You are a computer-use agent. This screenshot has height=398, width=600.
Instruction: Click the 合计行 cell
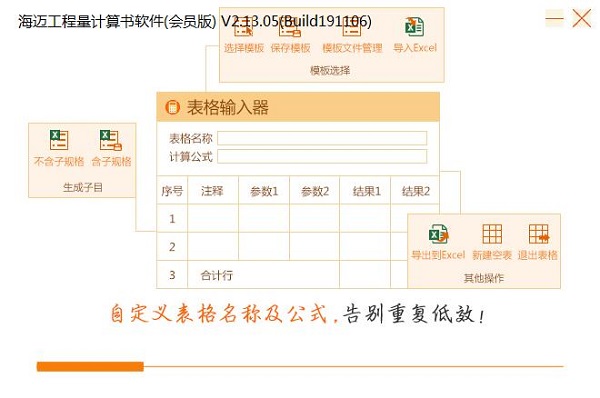coord(263,275)
